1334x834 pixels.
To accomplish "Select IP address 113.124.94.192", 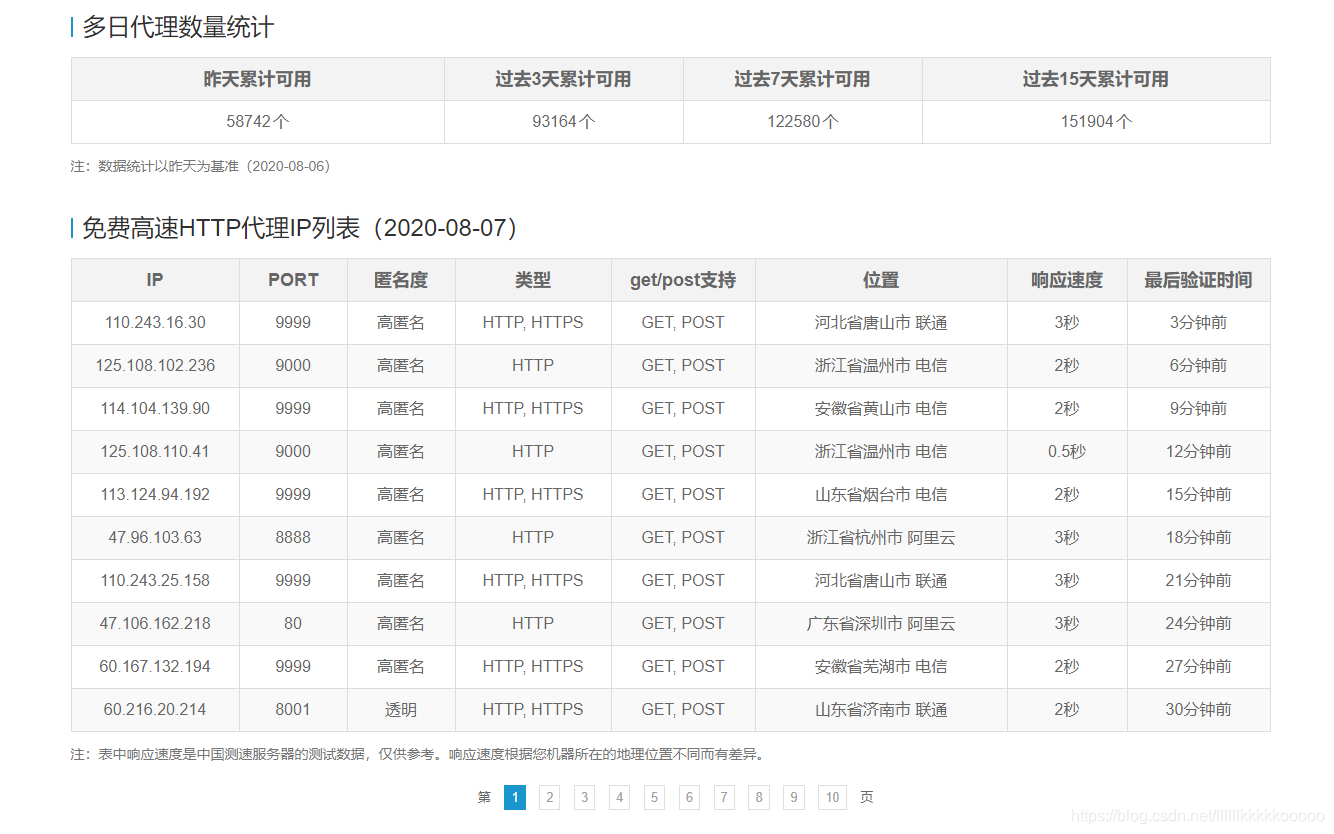I will tap(155, 495).
